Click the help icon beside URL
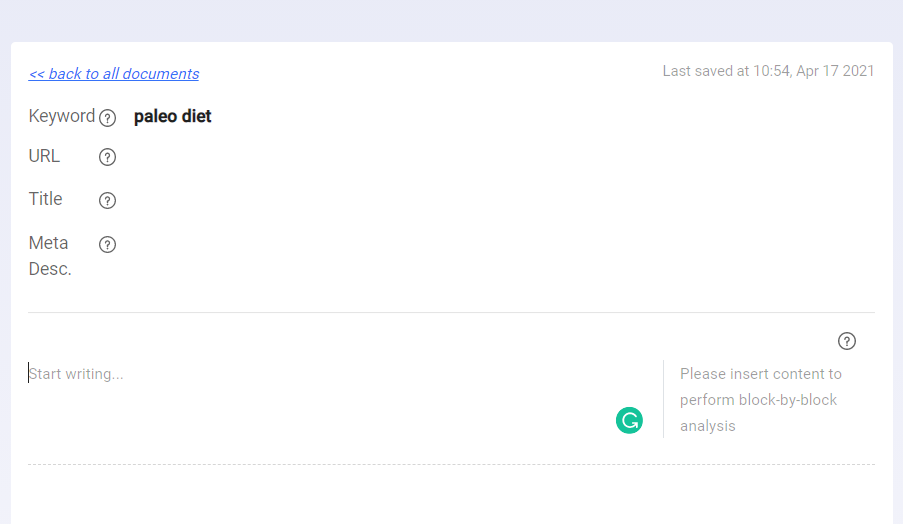 click(x=107, y=157)
